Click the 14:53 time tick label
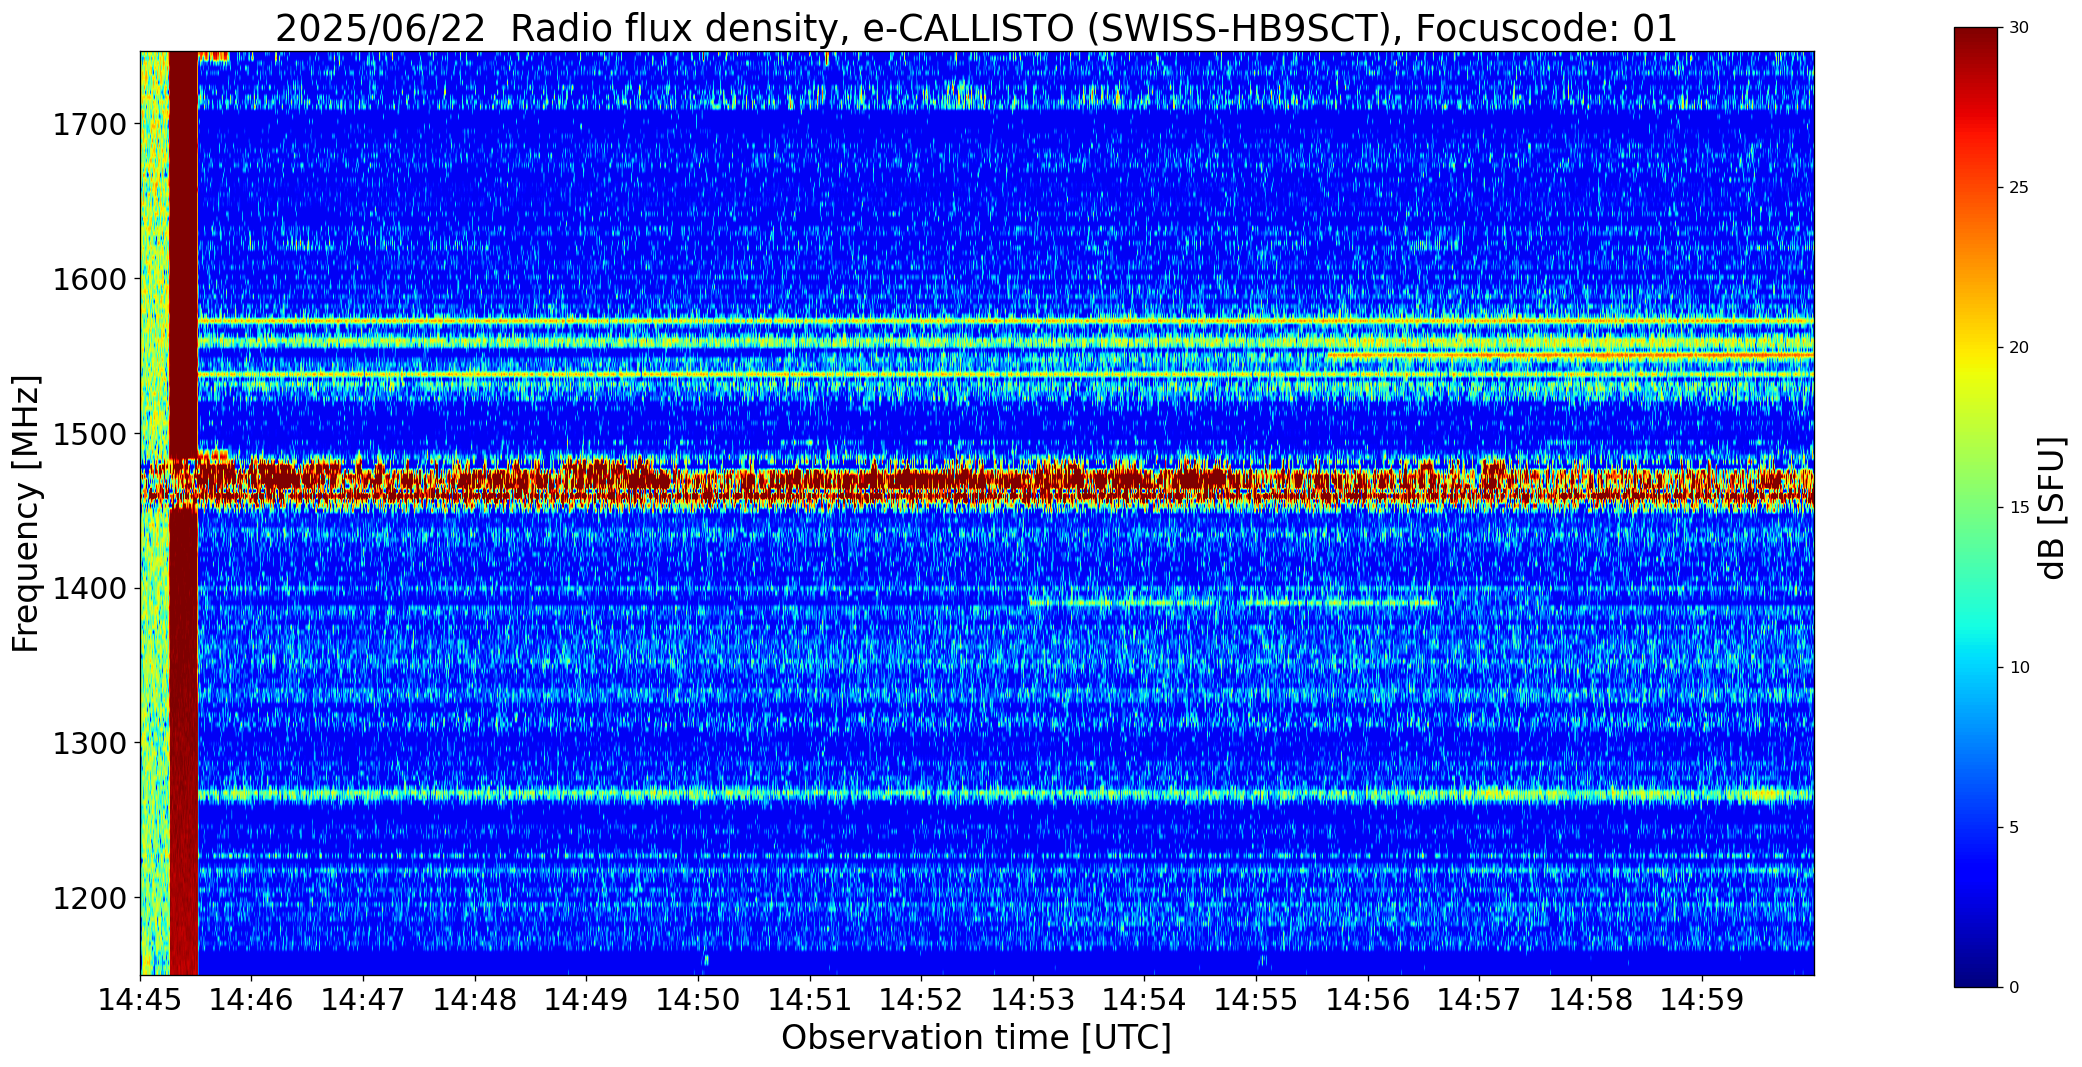The height and width of the screenshot is (1067, 2082). point(1033,999)
